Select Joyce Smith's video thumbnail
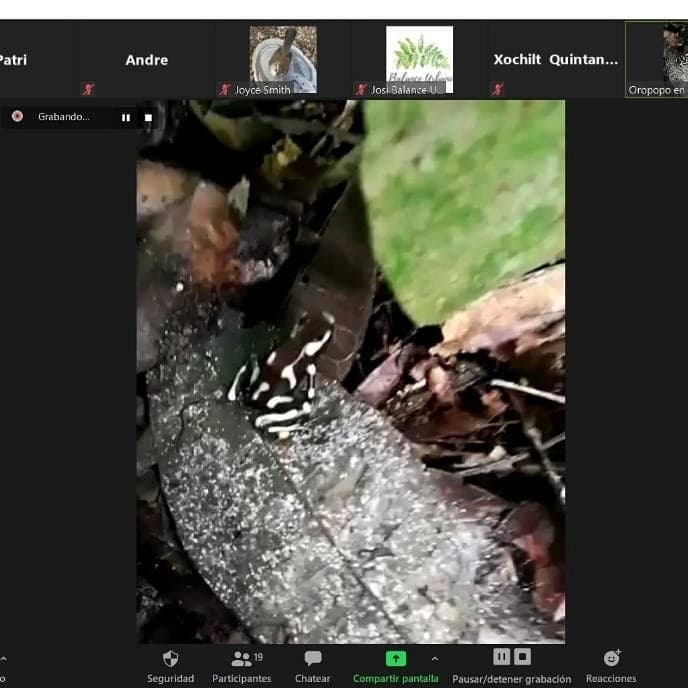The width and height of the screenshot is (688, 688). [283, 59]
